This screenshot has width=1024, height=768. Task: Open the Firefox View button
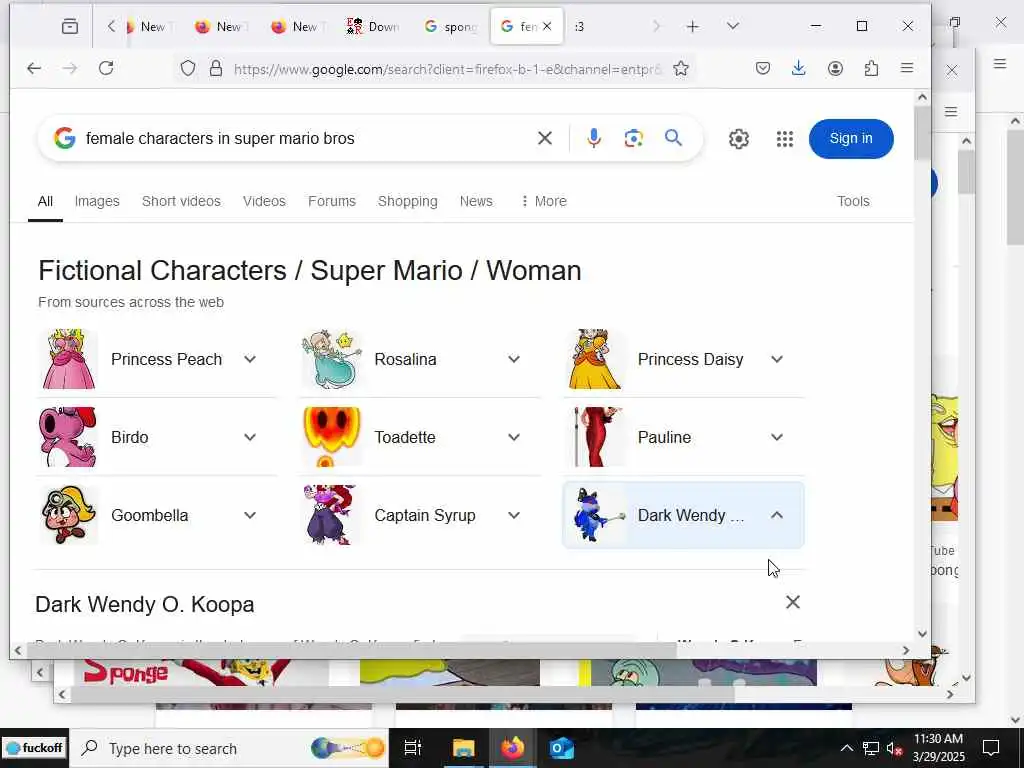70,26
